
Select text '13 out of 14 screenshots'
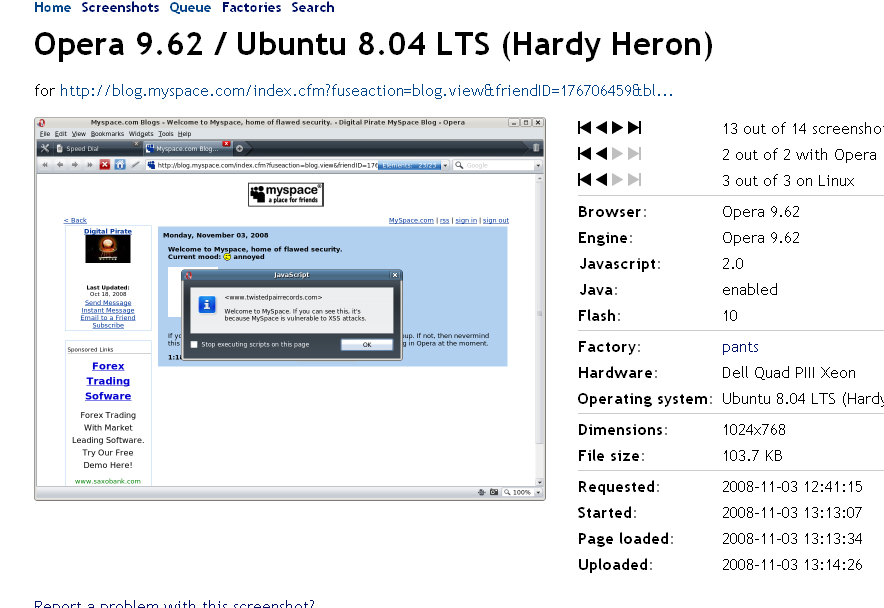click(803, 129)
